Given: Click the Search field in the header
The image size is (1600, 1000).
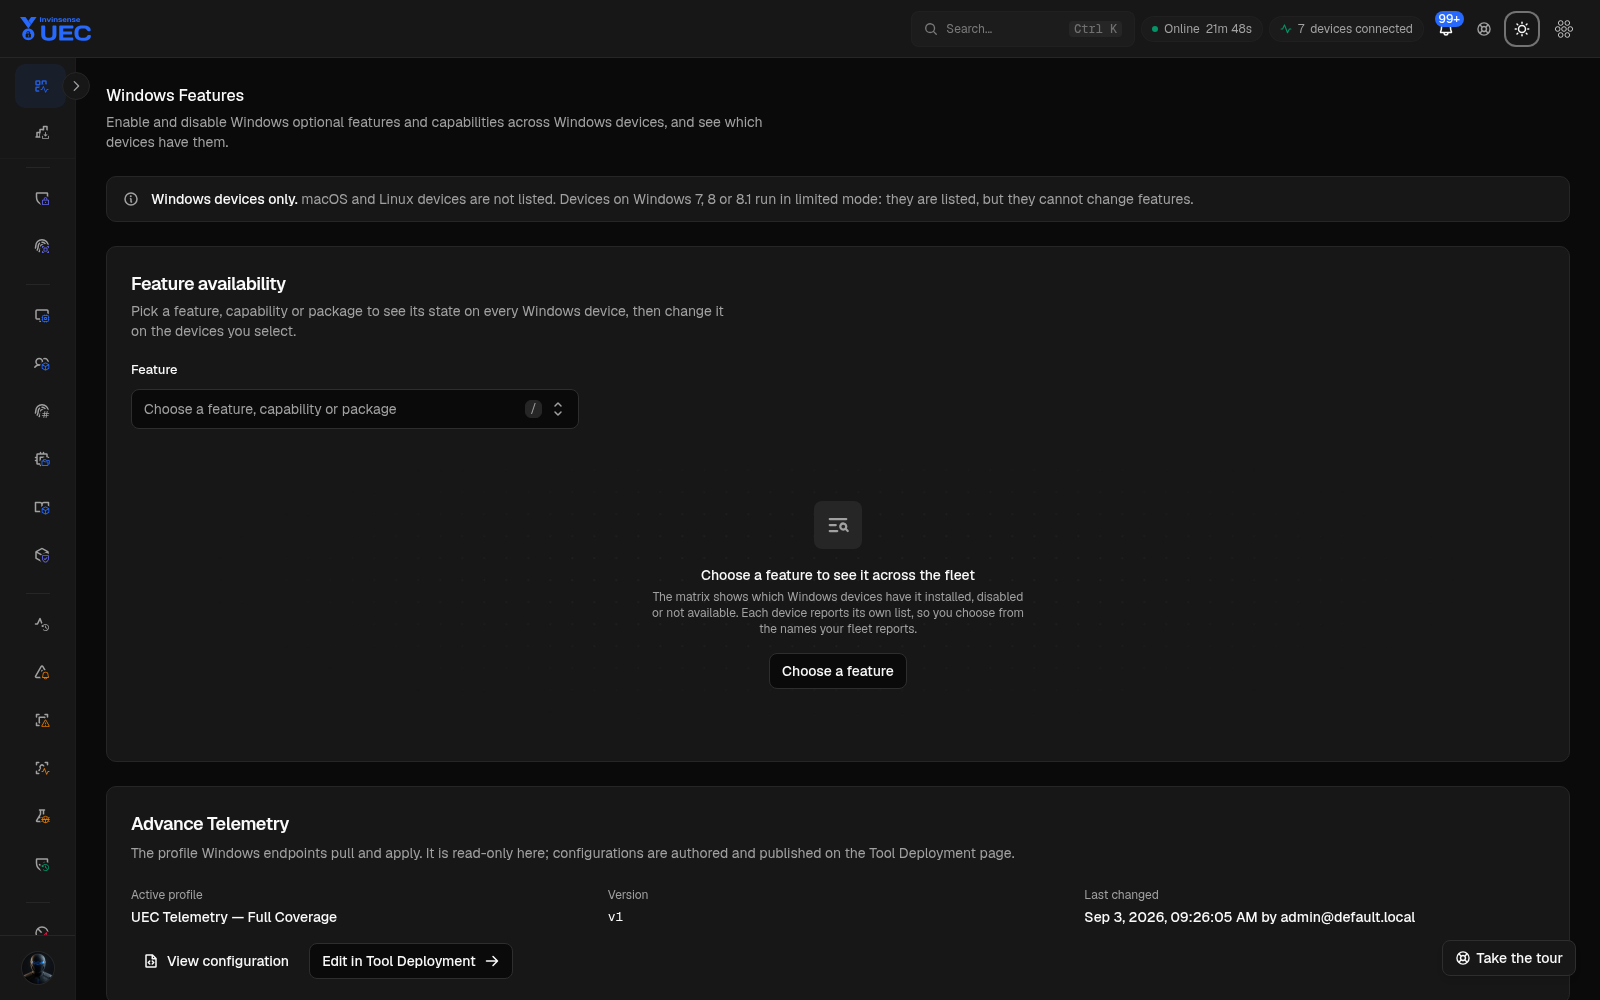Looking at the screenshot, I should pos(1022,29).
